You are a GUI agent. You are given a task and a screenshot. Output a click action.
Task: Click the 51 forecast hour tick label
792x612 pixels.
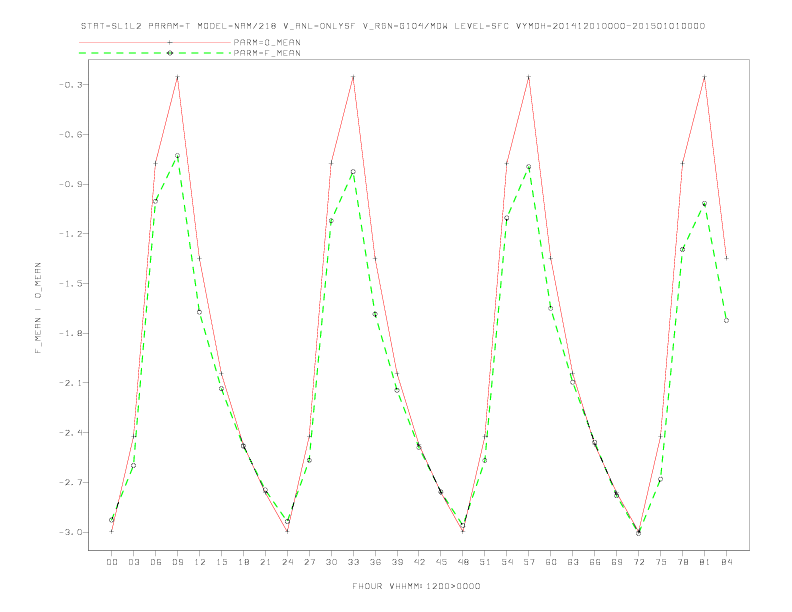tap(485, 562)
